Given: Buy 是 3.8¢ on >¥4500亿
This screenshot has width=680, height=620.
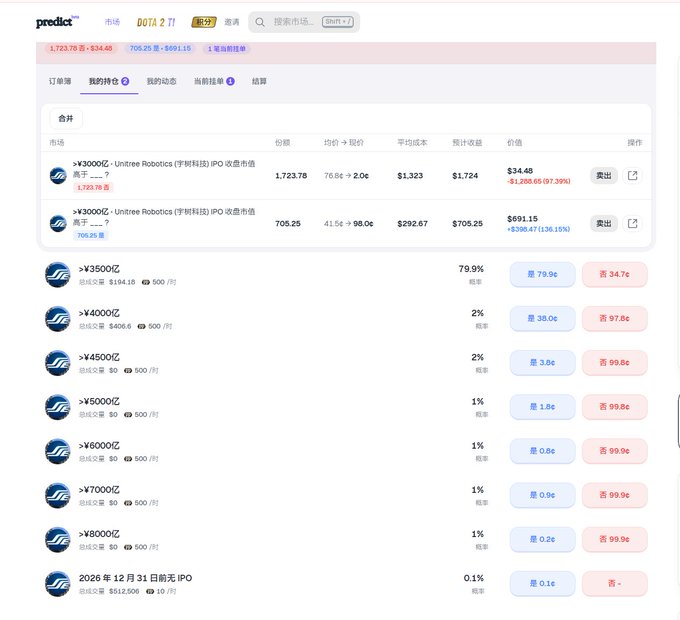Looking at the screenshot, I should tap(543, 363).
